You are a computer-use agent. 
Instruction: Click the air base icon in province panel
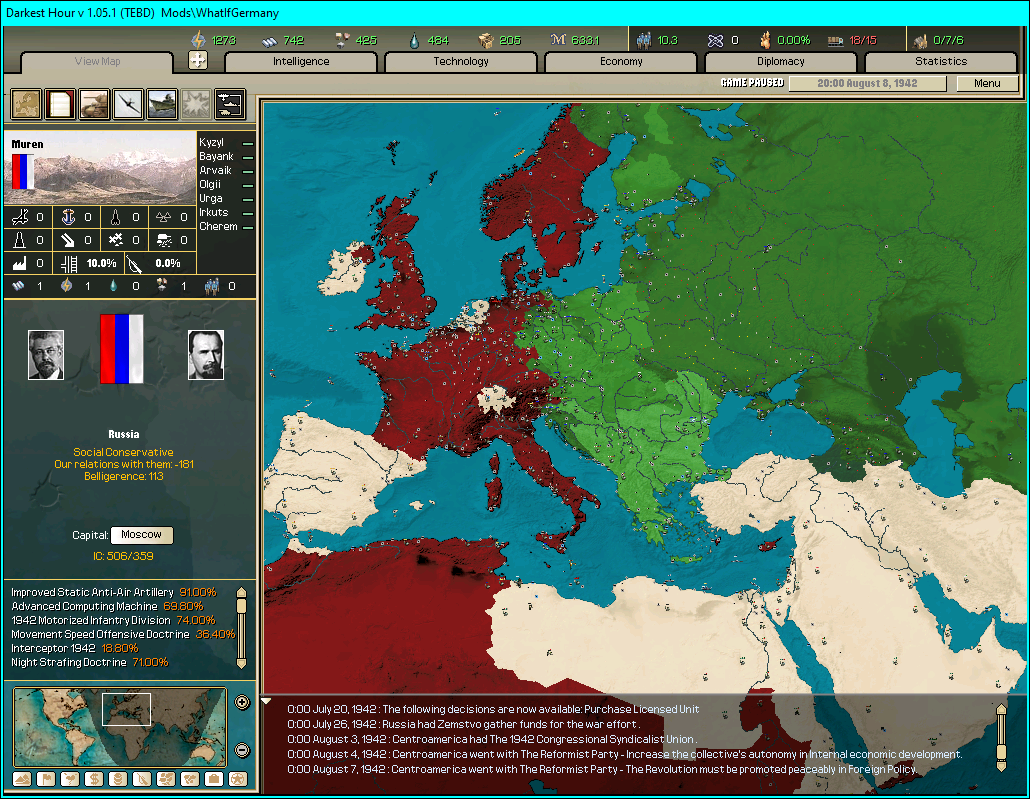[x=20, y=217]
